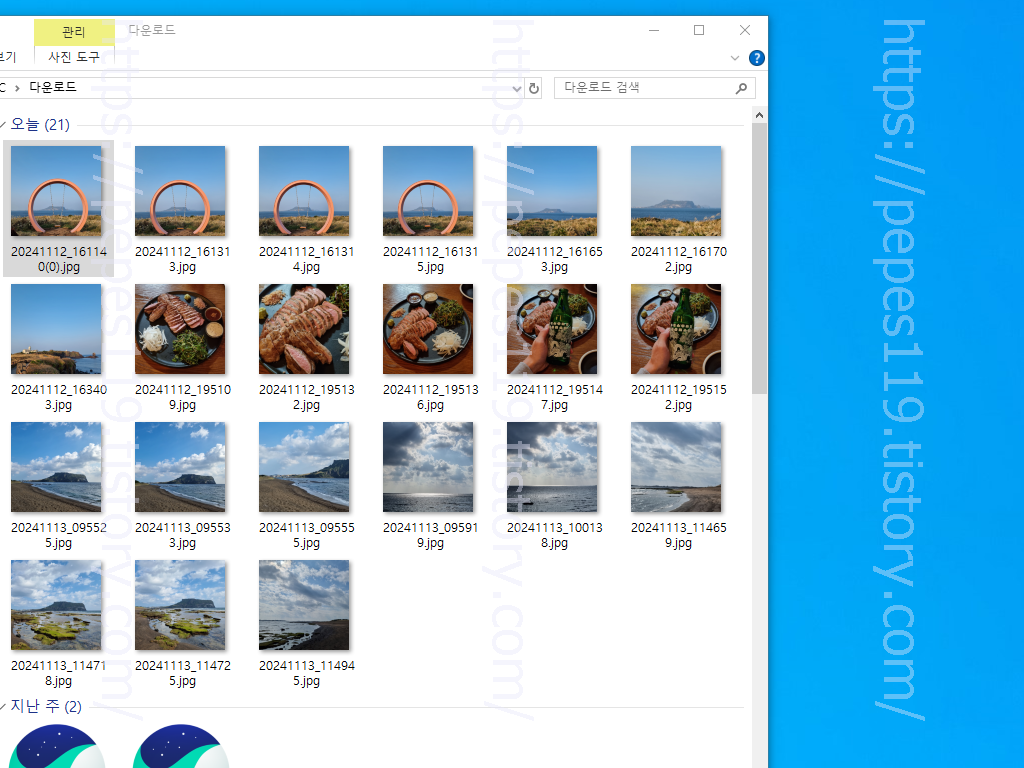Viewport: 1024px width, 768px height.
Task: Close the 다운로드 window
Action: [744, 30]
